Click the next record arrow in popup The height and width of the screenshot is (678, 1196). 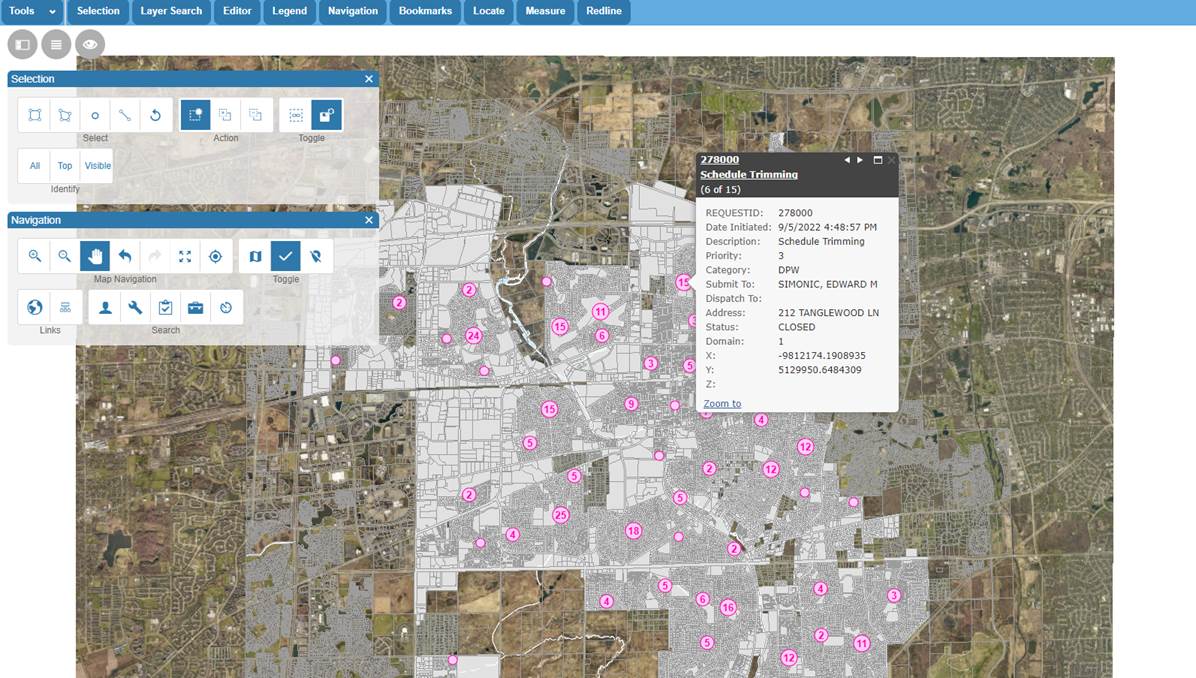860,159
